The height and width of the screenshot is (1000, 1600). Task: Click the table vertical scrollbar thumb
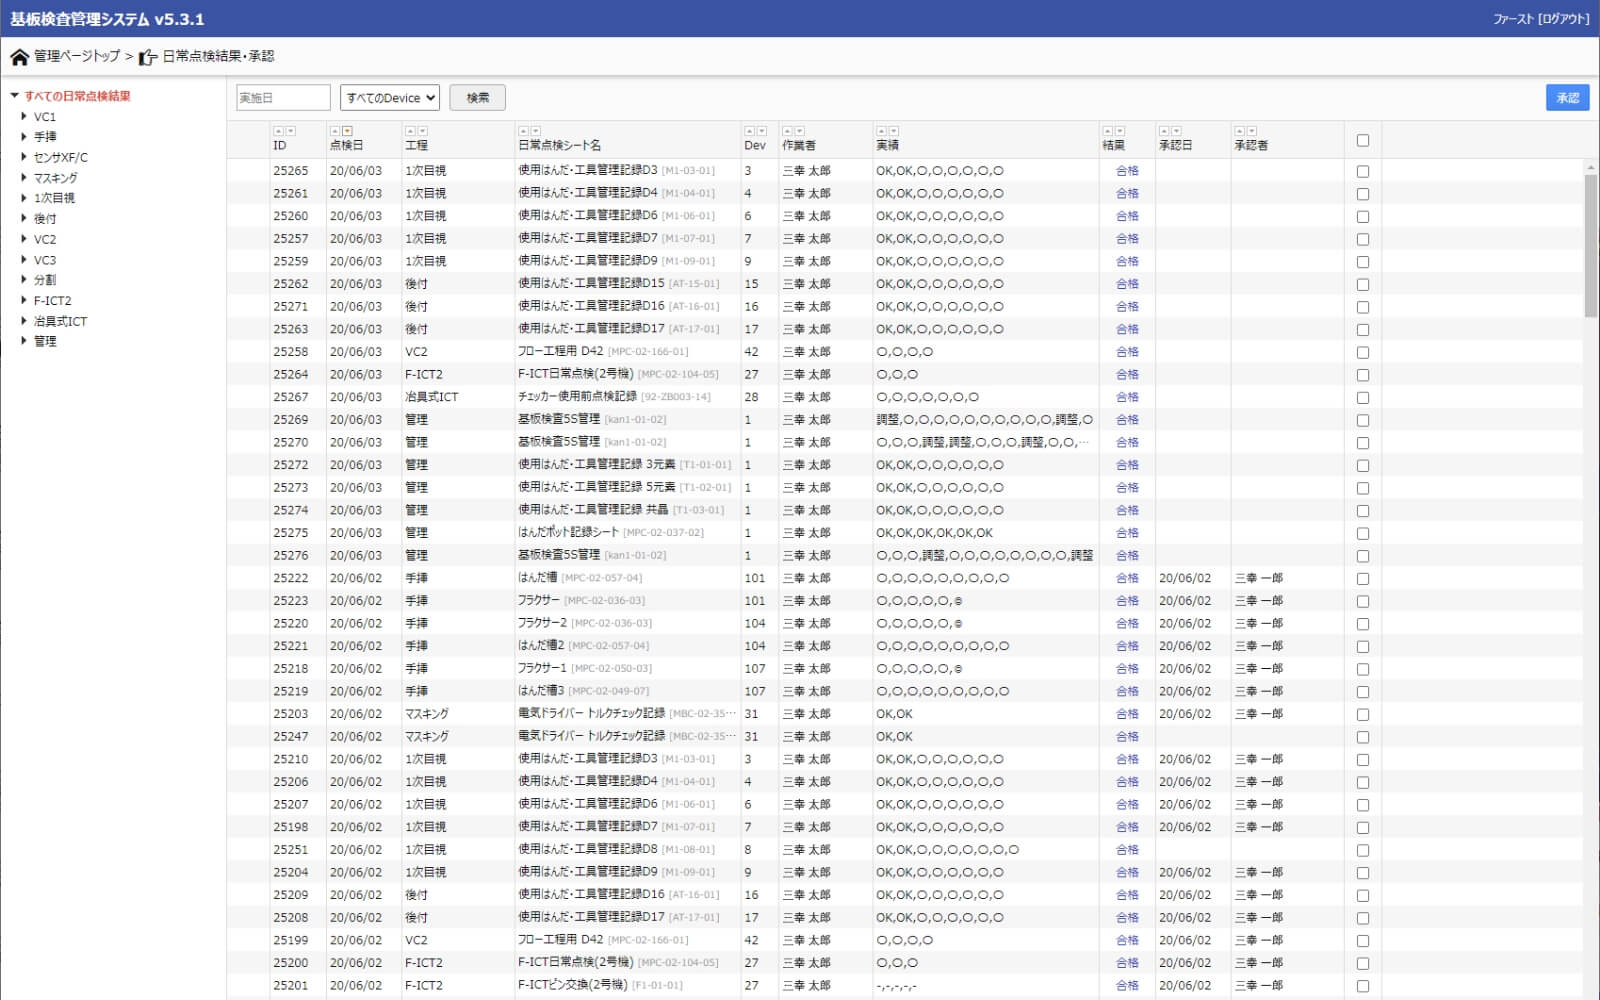pos(1591,245)
